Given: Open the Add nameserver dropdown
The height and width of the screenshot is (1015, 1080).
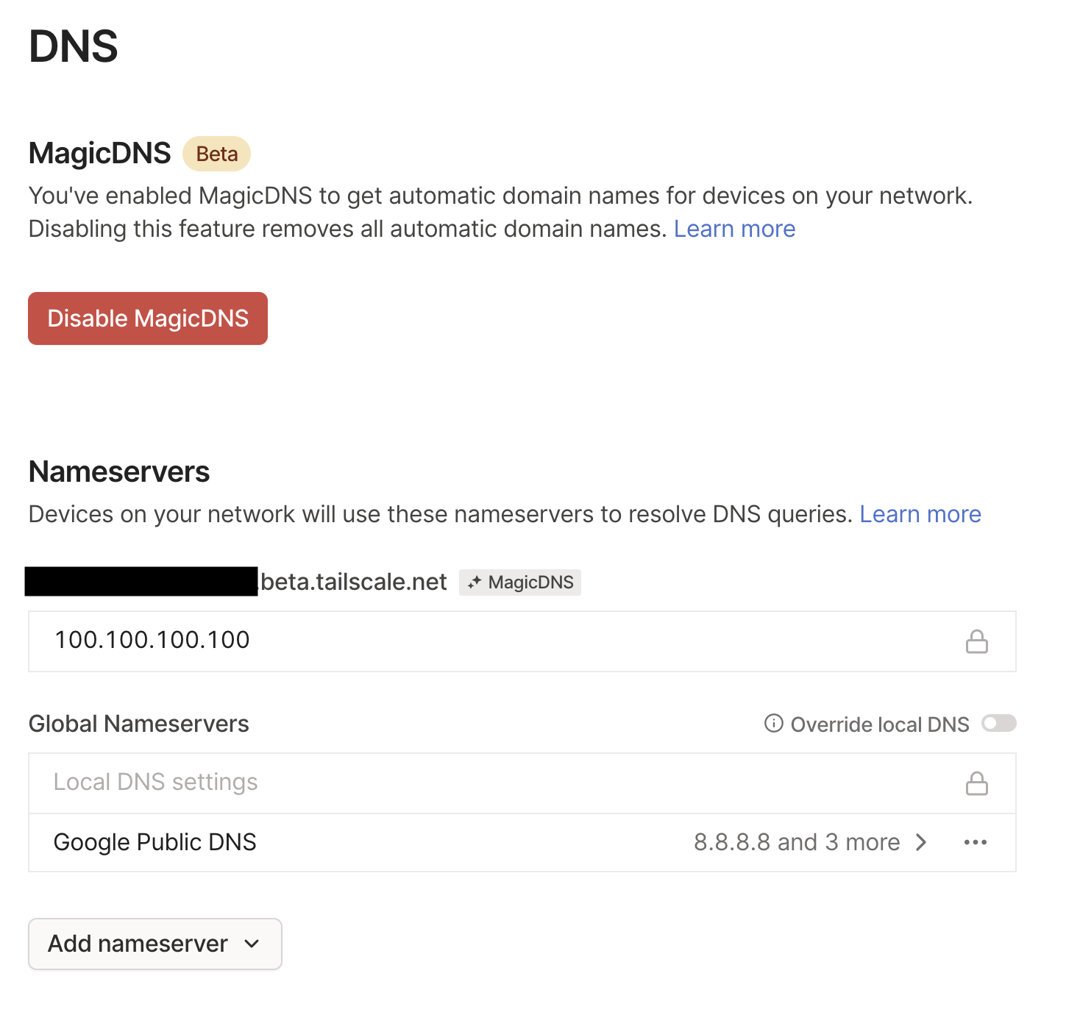Looking at the screenshot, I should 155,943.
